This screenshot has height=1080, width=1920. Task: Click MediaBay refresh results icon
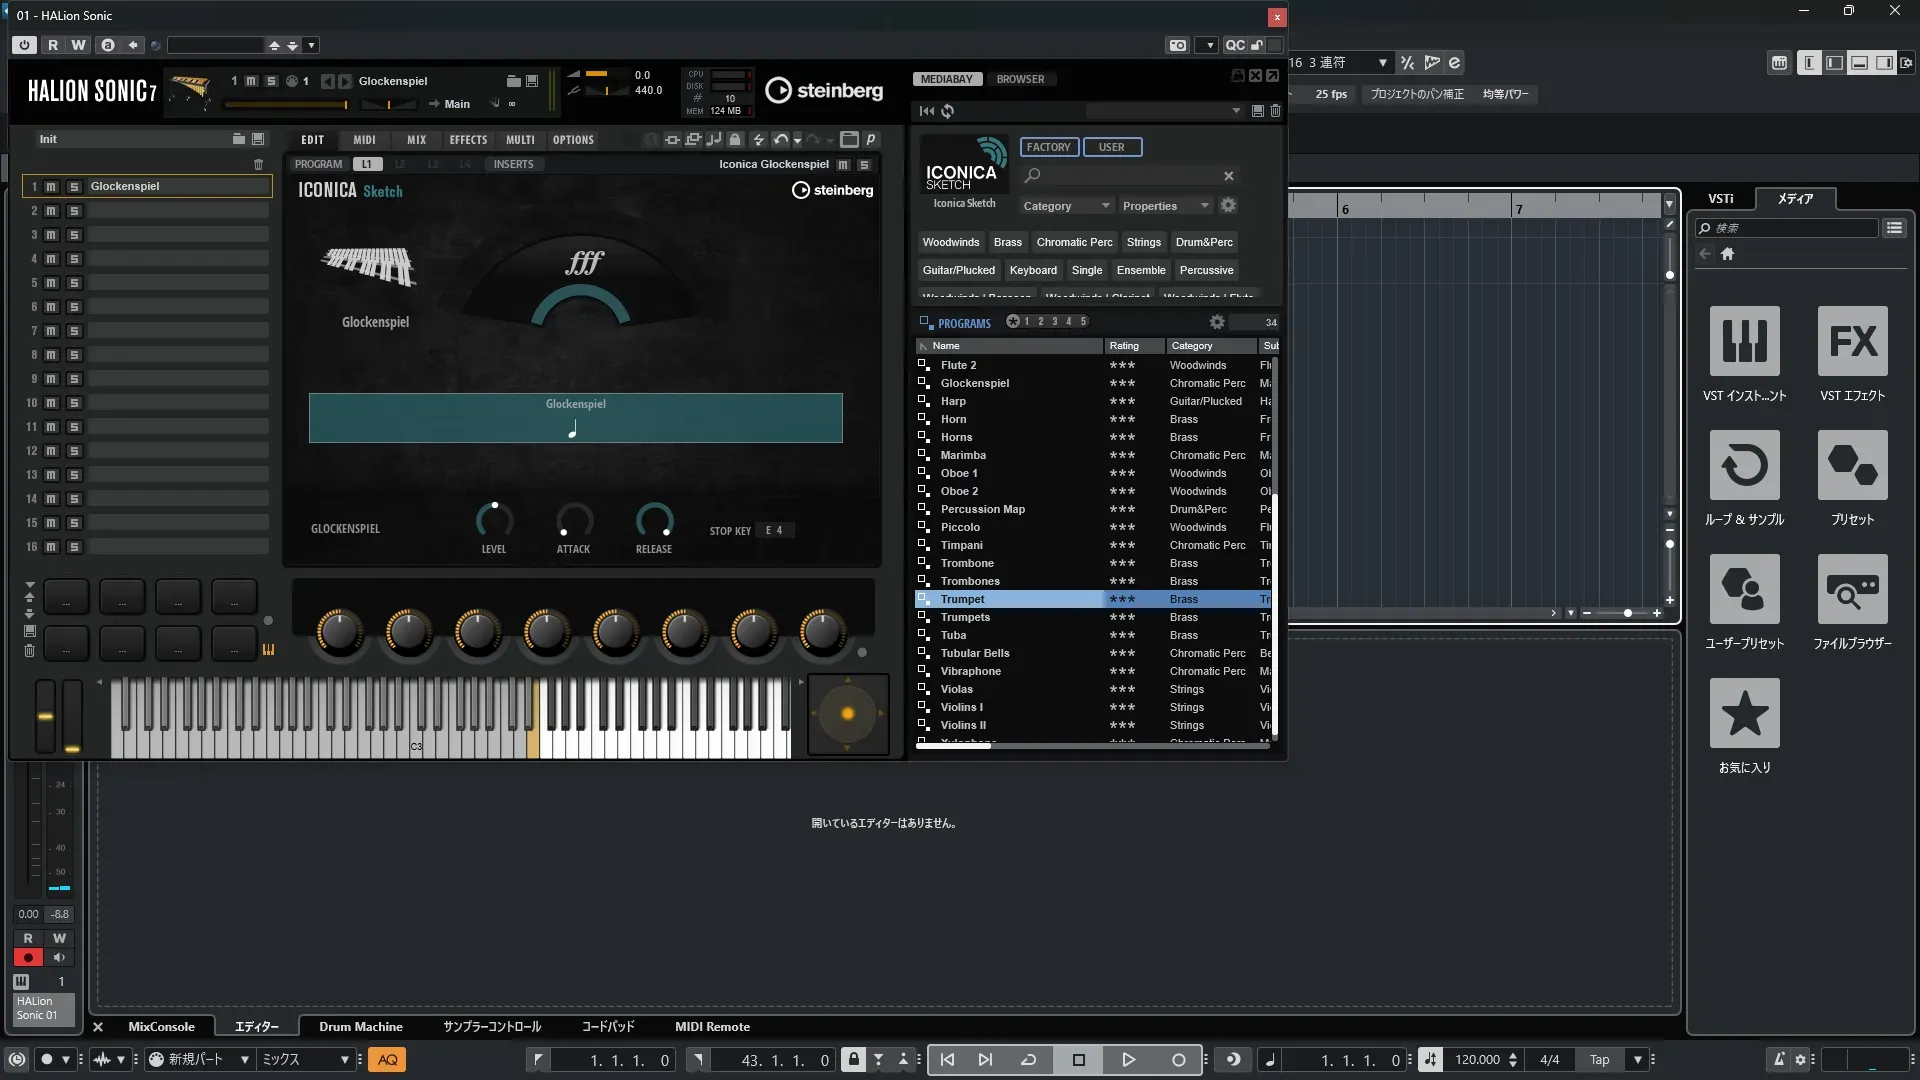point(948,111)
